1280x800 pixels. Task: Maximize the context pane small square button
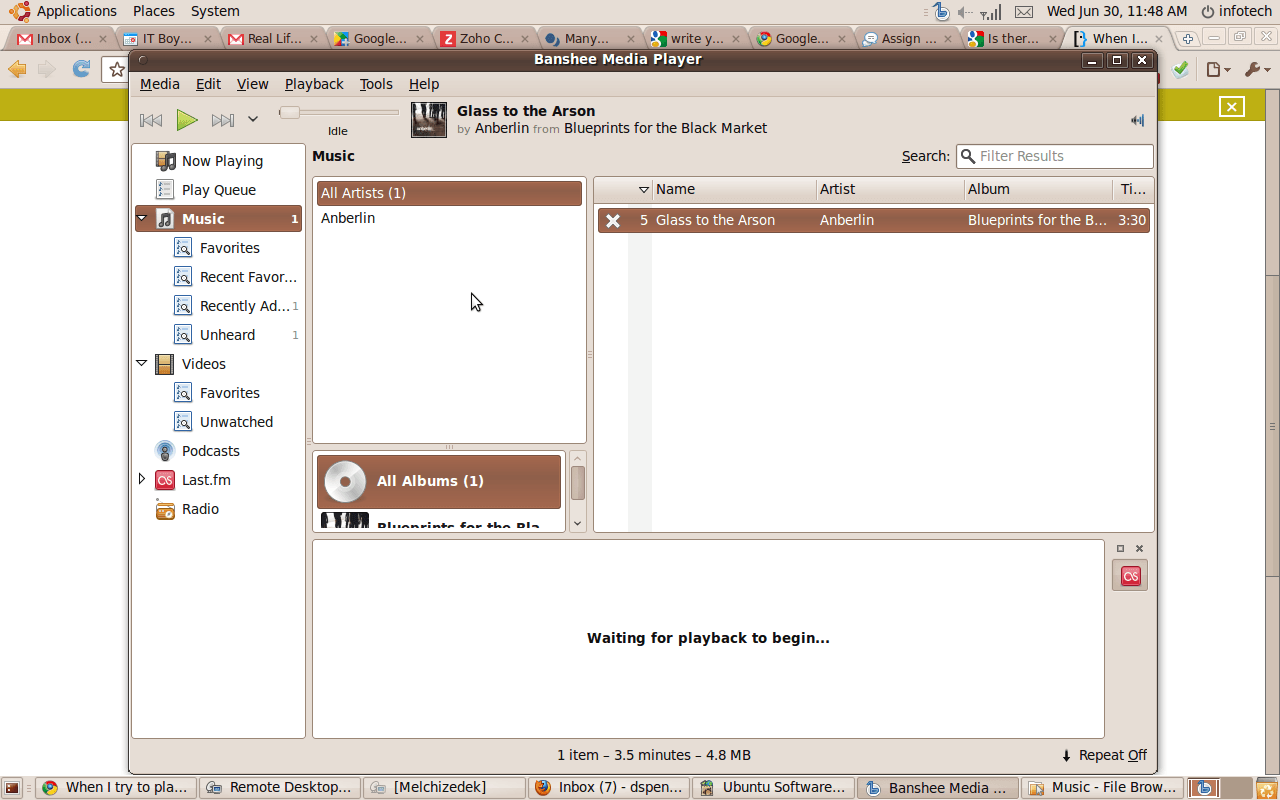click(x=1120, y=548)
